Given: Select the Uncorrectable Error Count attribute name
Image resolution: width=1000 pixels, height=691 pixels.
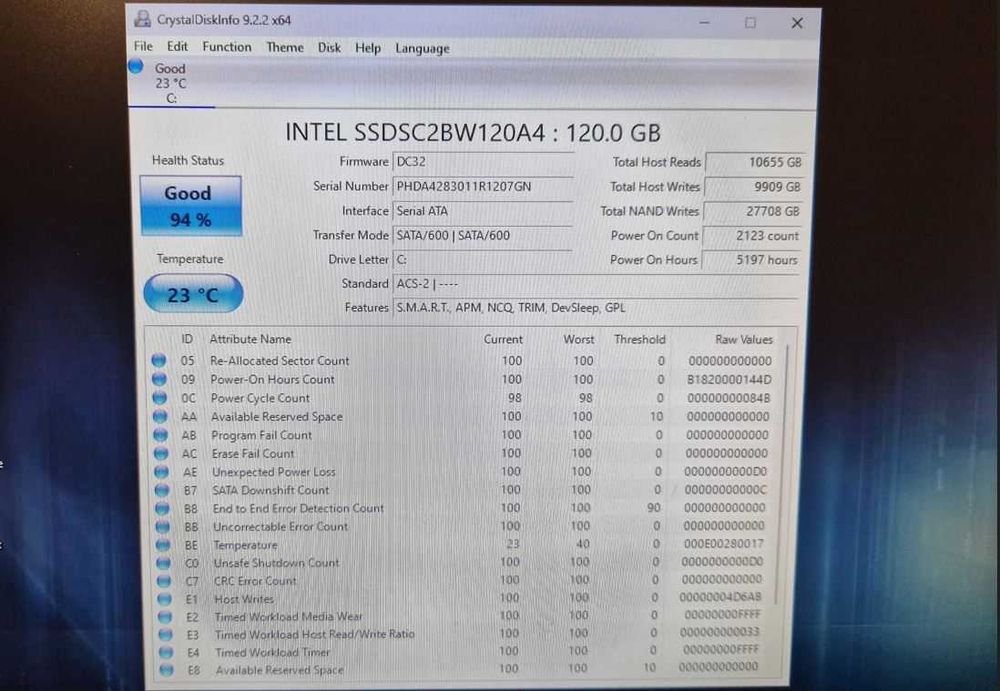Looking at the screenshot, I should 281,527.
